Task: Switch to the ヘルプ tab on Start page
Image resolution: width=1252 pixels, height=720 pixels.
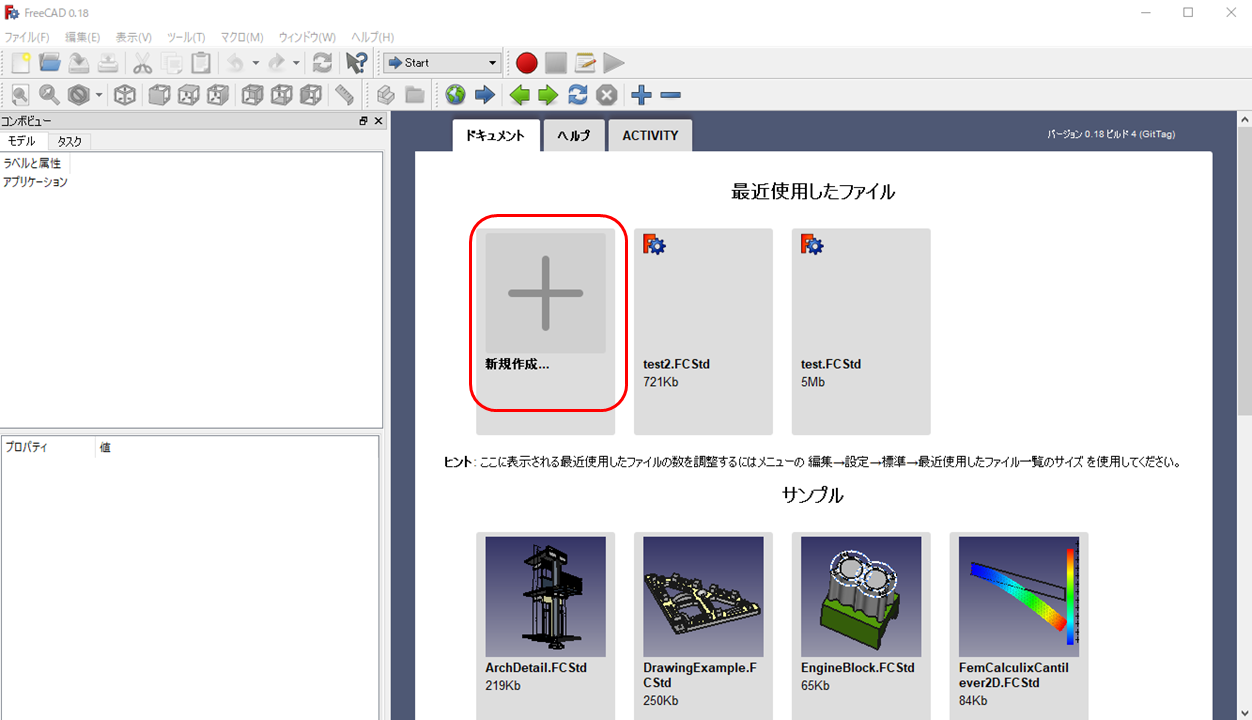Action: pos(574,136)
